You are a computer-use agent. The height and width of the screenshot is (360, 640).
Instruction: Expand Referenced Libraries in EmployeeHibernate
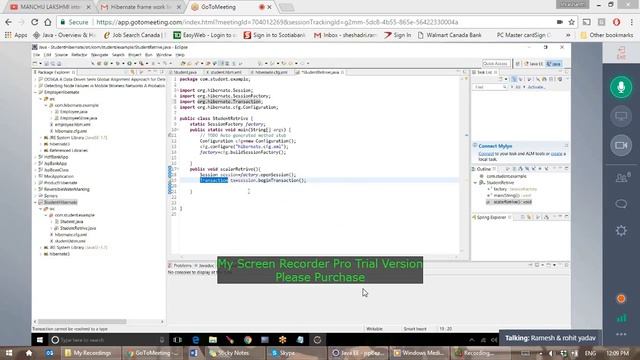[x=41, y=150]
